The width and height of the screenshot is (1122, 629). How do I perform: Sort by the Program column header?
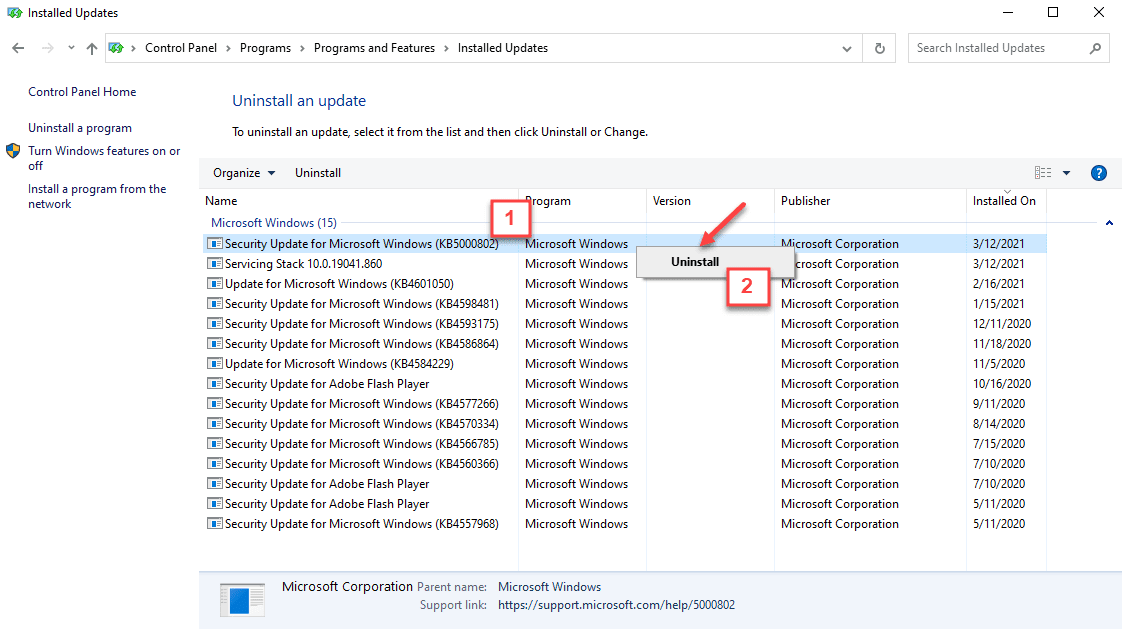pos(548,201)
